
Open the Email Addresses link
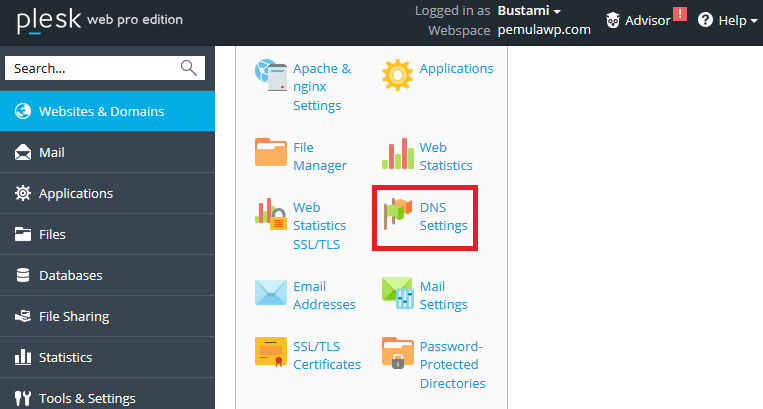(324, 295)
